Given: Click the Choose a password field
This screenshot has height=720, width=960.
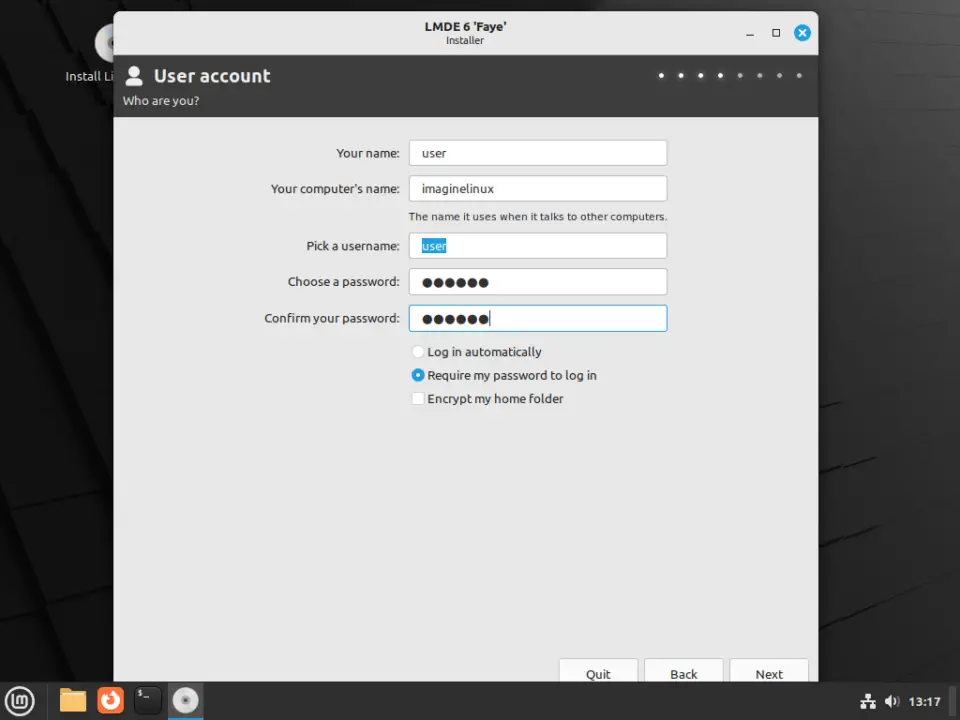Looking at the screenshot, I should 537,281.
